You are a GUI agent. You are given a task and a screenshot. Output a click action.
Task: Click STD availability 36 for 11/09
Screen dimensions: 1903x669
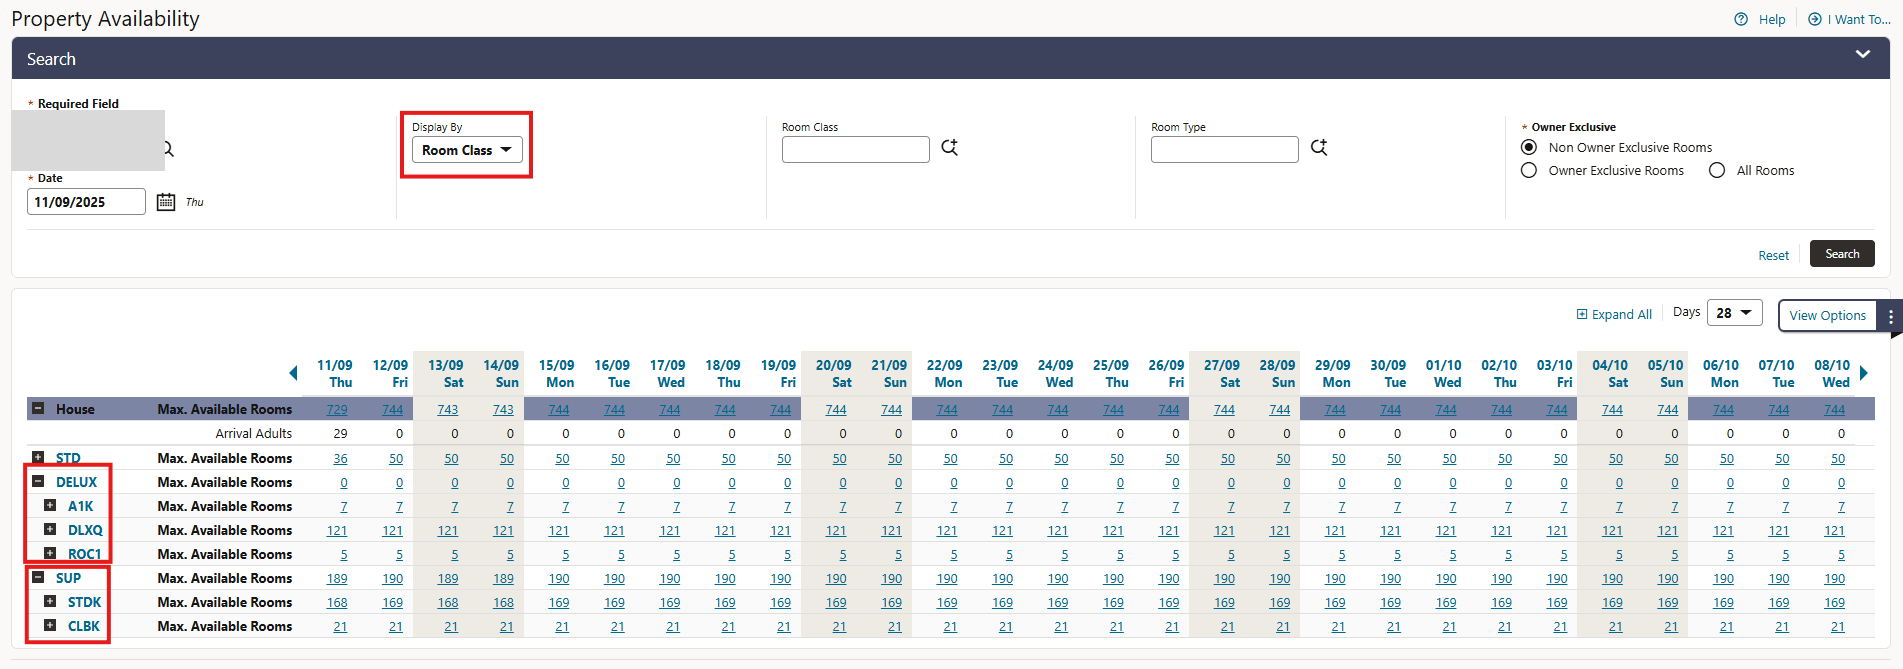pos(341,459)
